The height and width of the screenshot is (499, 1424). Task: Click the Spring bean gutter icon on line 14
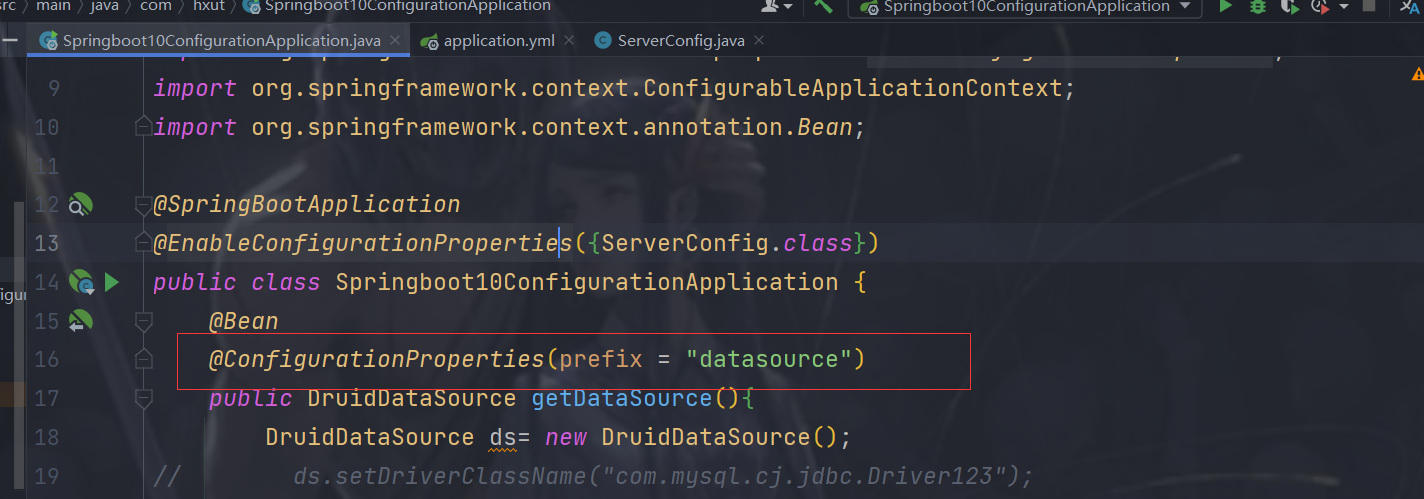(81, 283)
